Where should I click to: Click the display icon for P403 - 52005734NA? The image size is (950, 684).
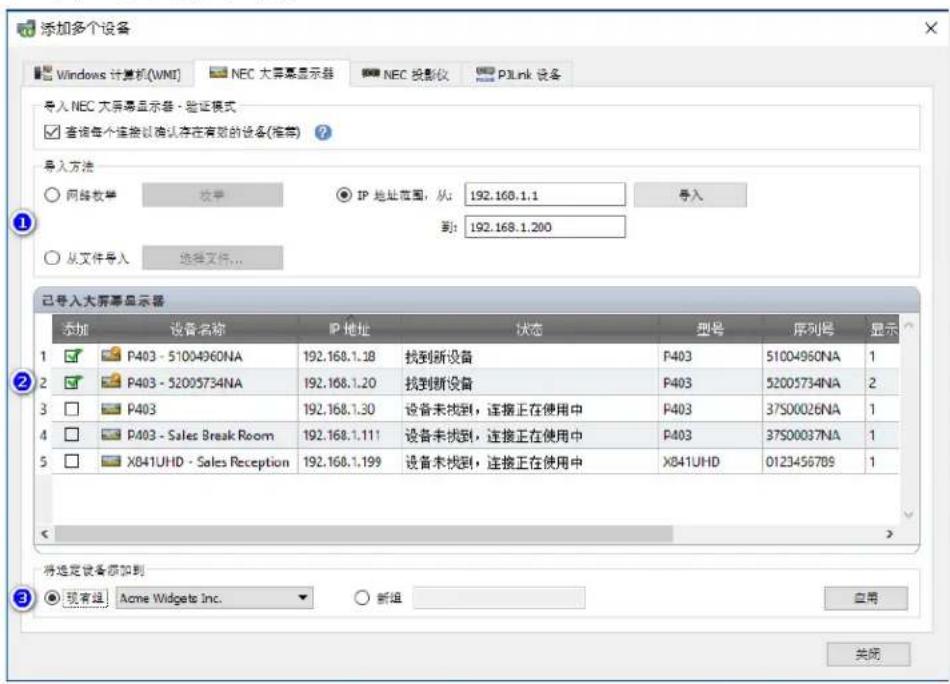[x=111, y=382]
